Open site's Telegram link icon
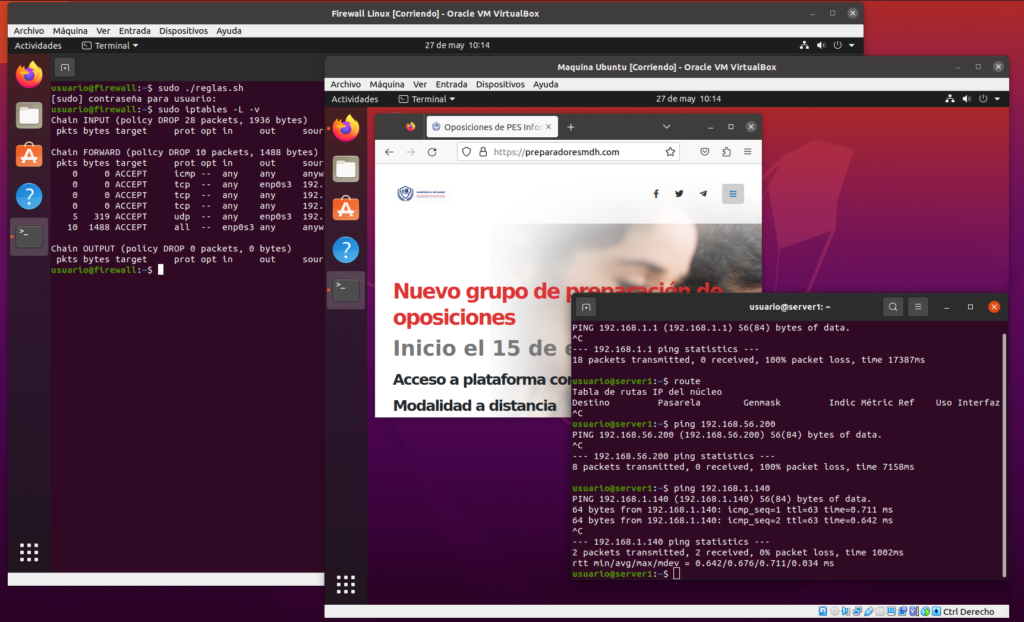 tap(703, 193)
